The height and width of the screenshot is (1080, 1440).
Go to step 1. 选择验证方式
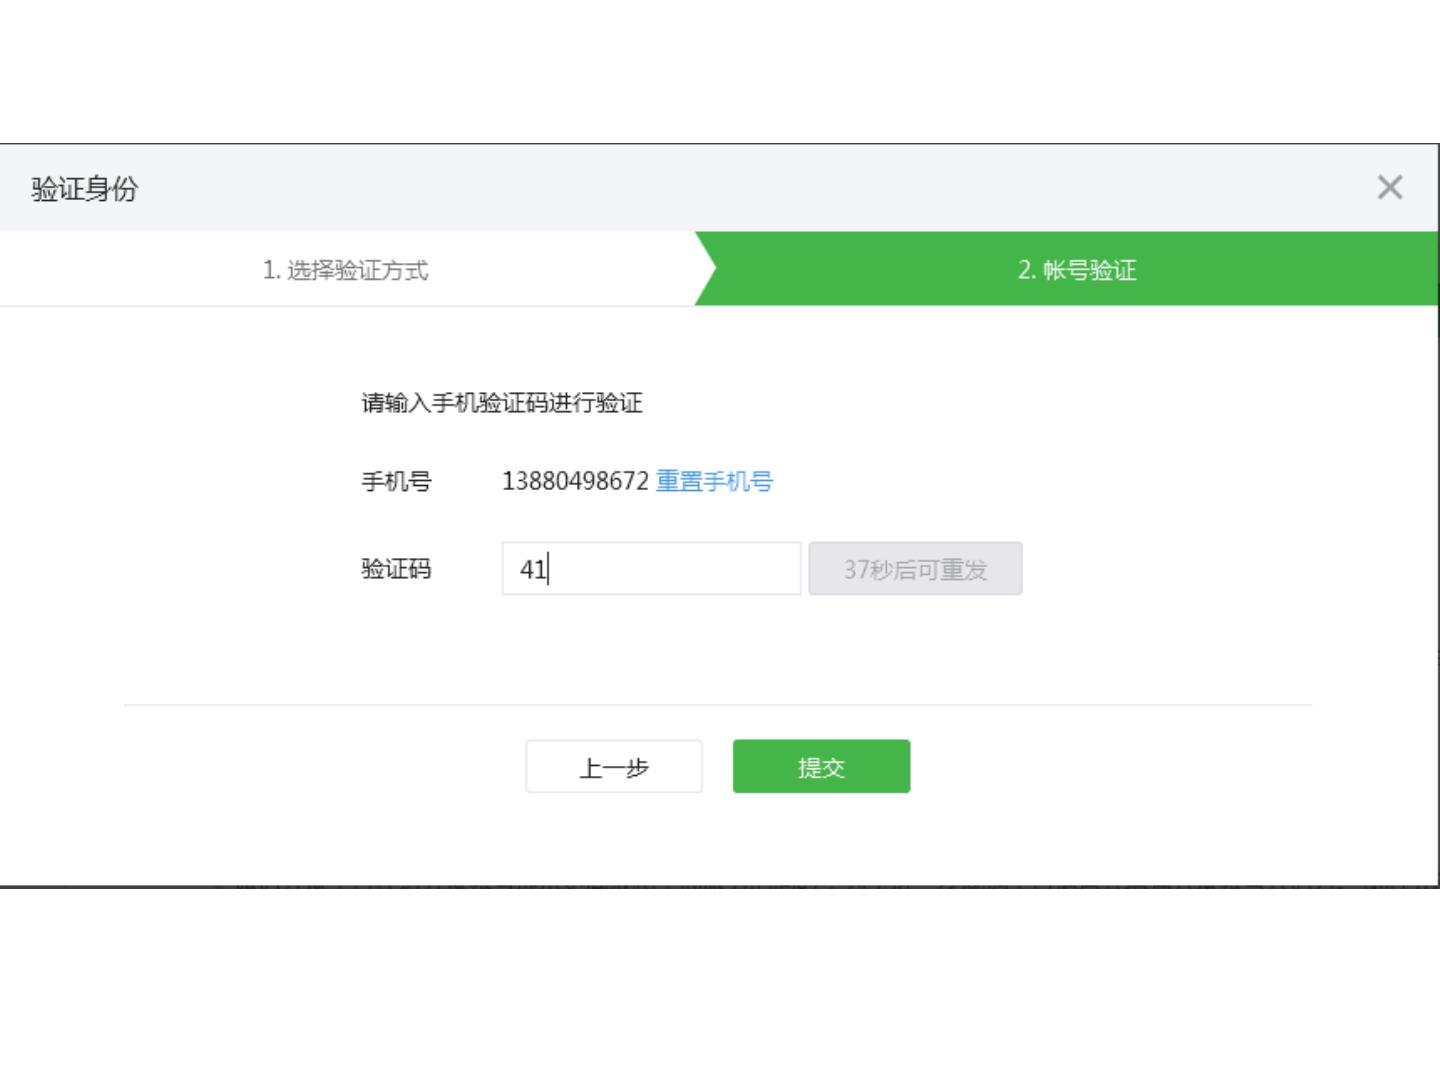[346, 270]
